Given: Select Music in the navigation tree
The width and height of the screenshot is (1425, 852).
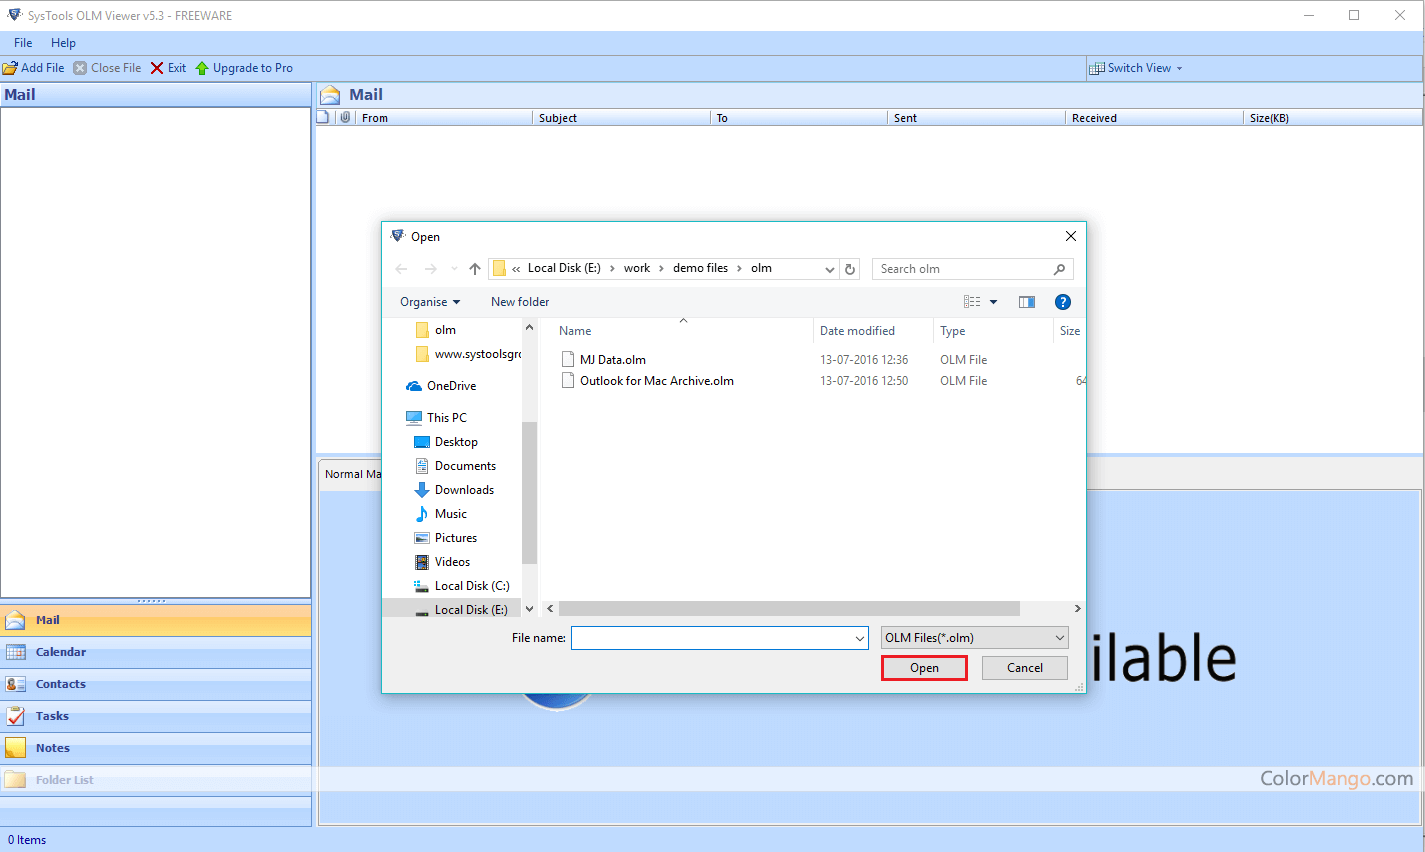Looking at the screenshot, I should click(x=441, y=514).
